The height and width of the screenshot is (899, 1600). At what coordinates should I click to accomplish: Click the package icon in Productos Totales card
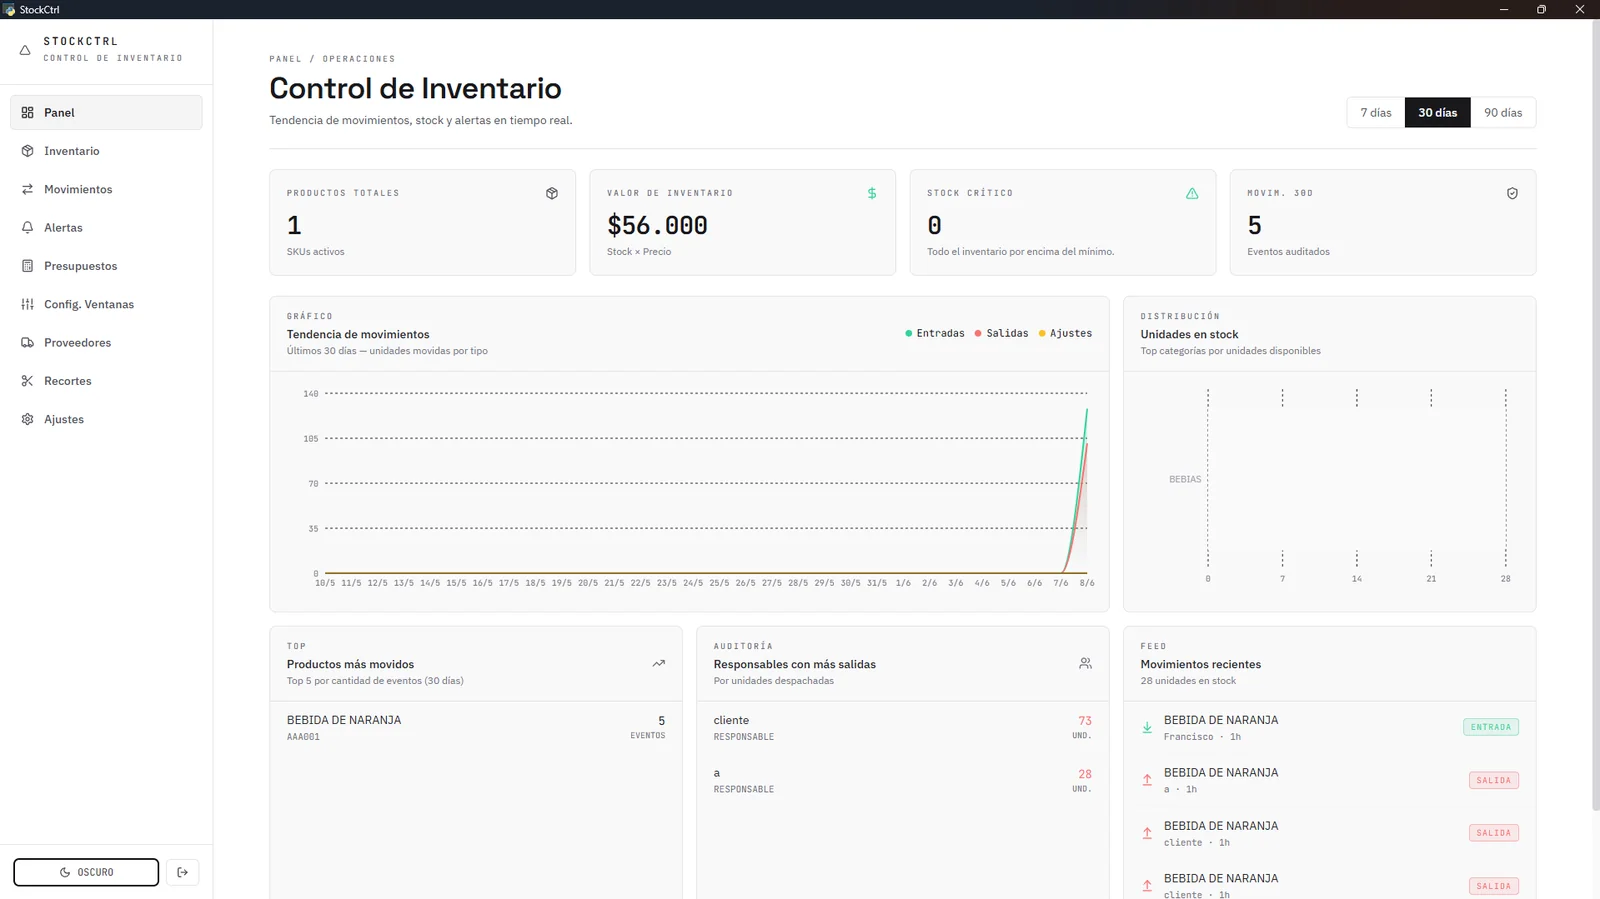pyautogui.click(x=552, y=193)
